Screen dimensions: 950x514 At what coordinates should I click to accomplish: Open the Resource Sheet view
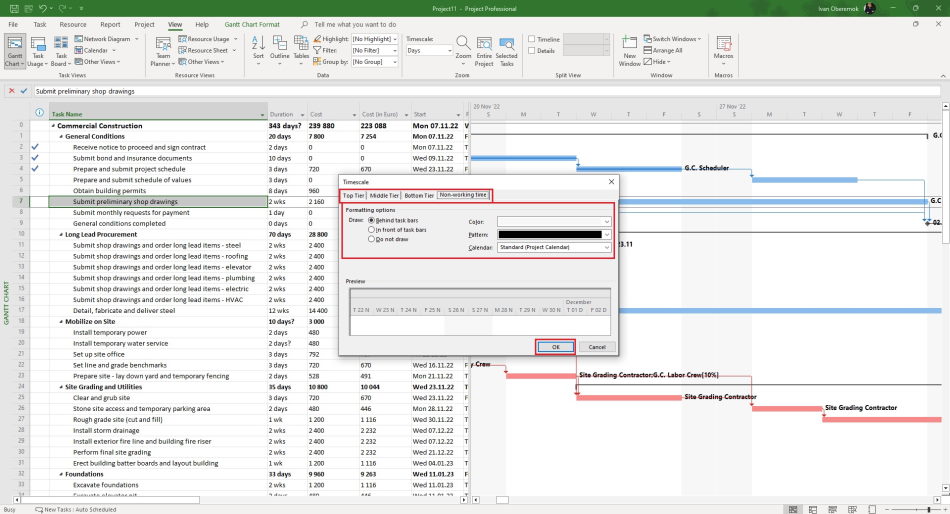[204, 50]
